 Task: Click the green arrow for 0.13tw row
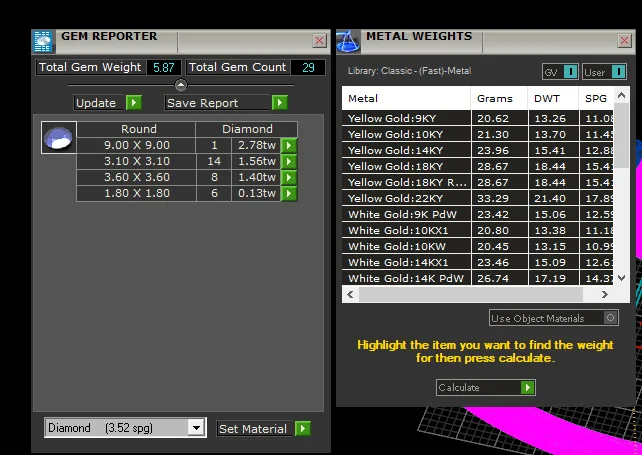point(289,193)
